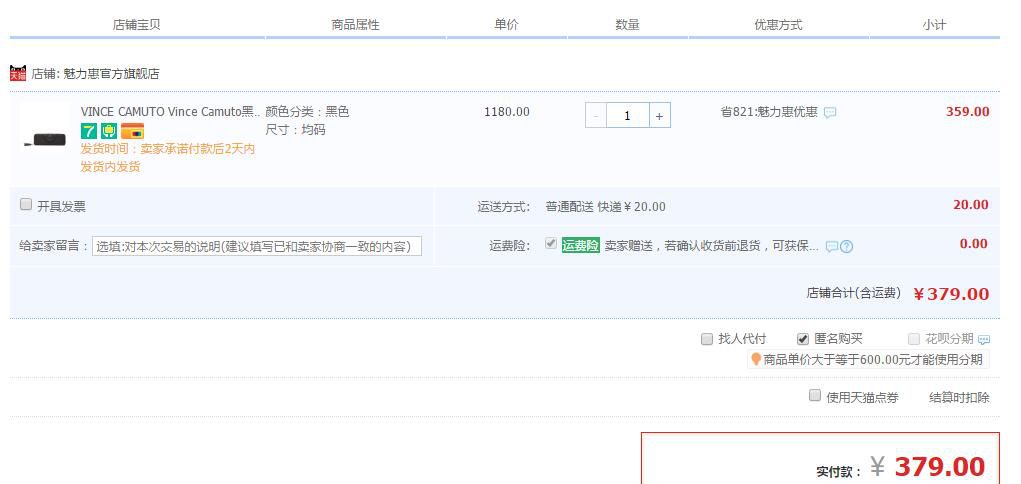Click the question mark help icon for 运费险
Image resolution: width=1021 pixels, height=484 pixels.
(x=847, y=247)
